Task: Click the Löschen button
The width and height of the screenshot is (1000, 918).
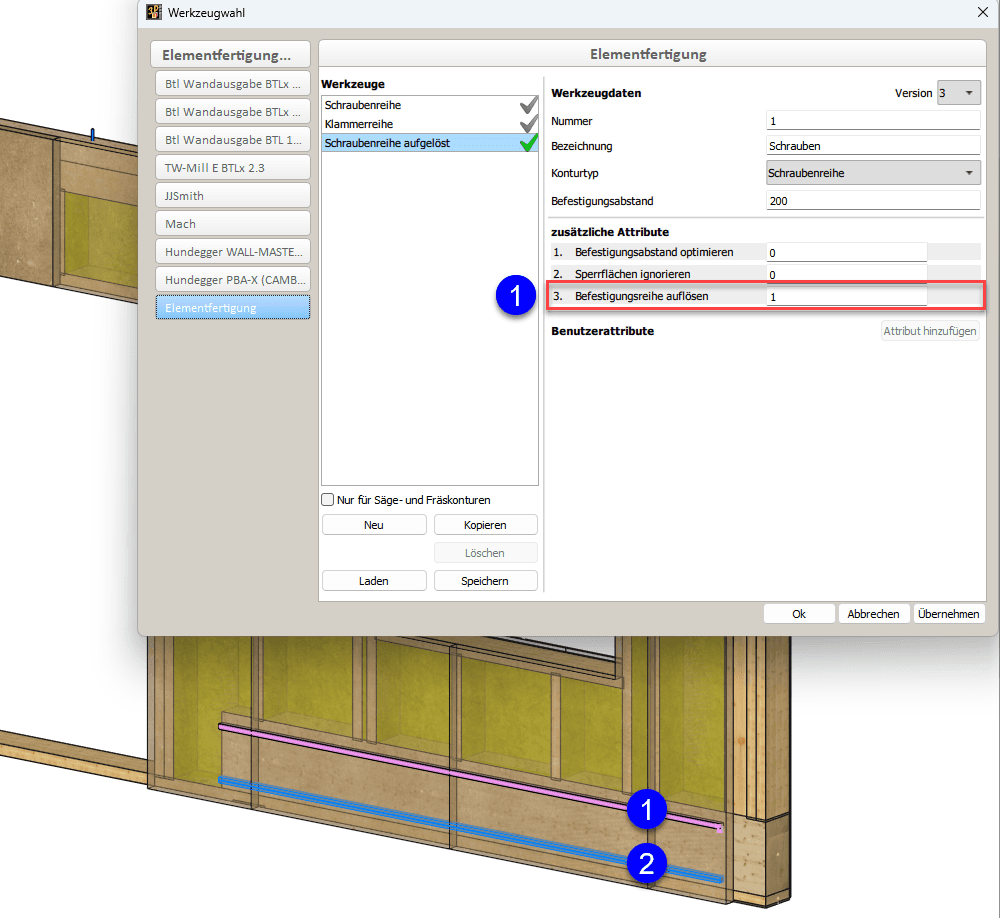Action: pyautogui.click(x=485, y=553)
